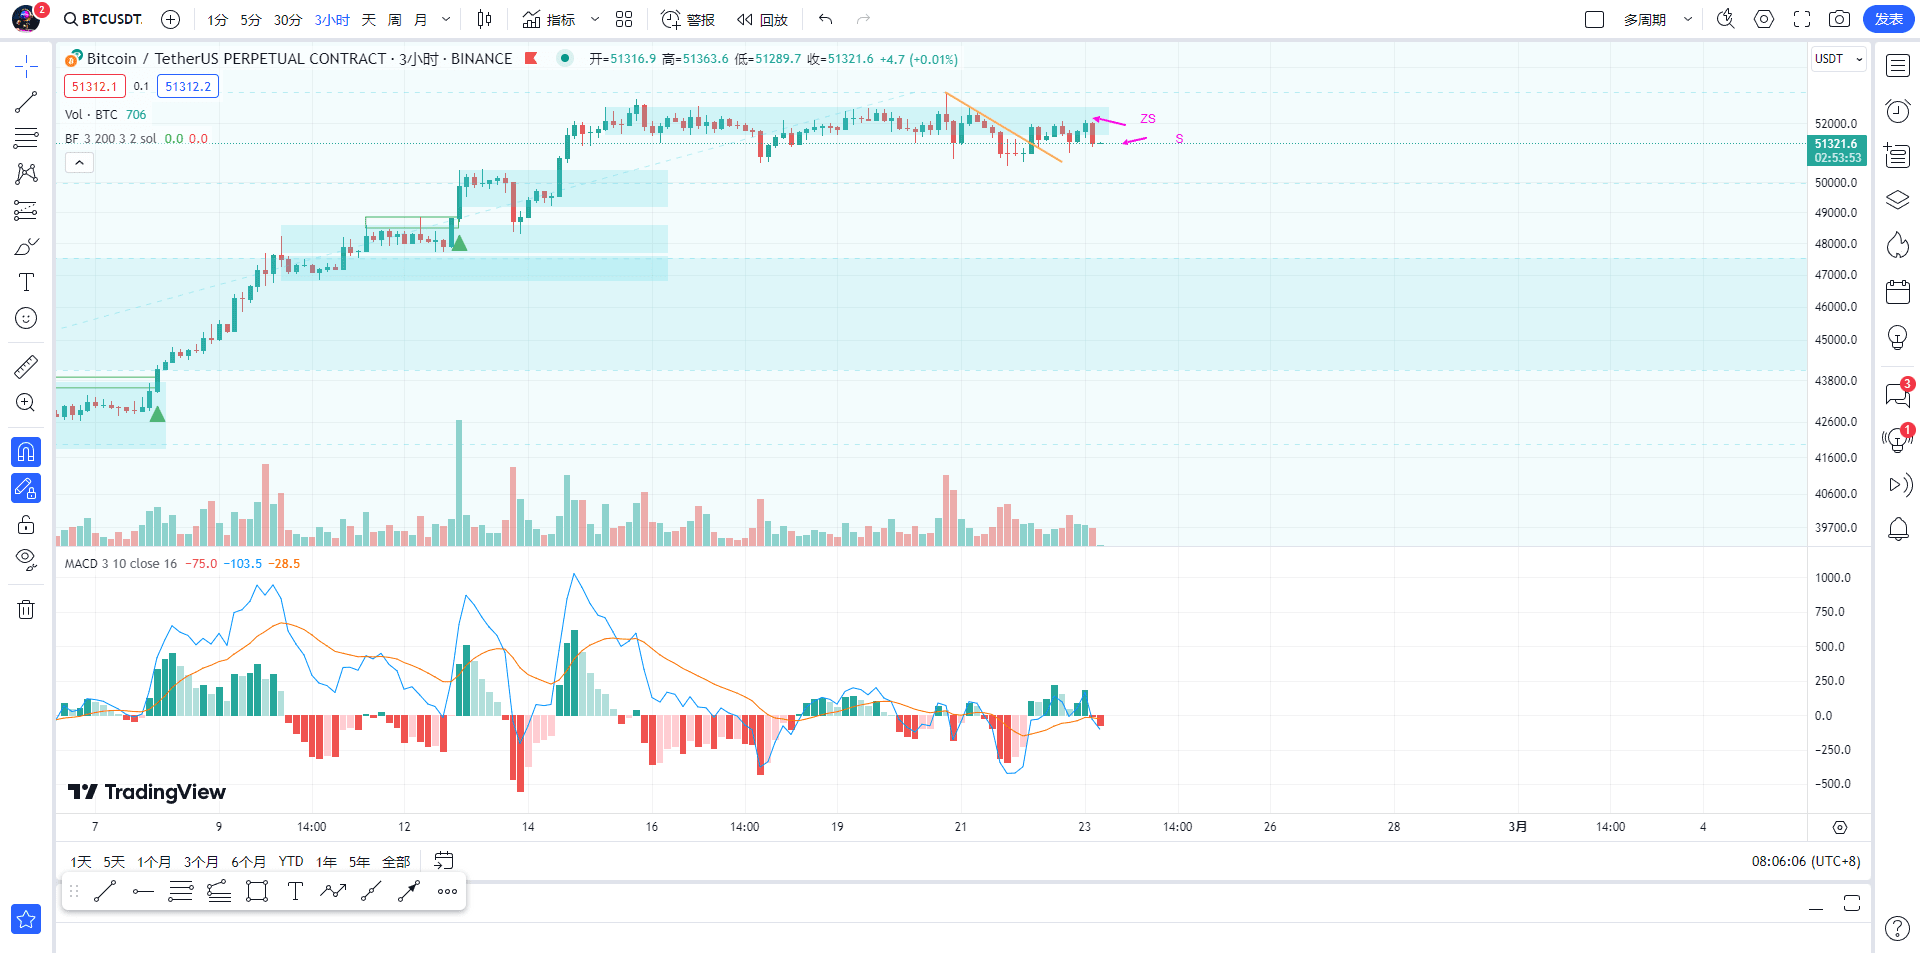Screen dimensions: 1920x953
Task: Click the sell price 51312.1 button
Action: click(x=95, y=86)
